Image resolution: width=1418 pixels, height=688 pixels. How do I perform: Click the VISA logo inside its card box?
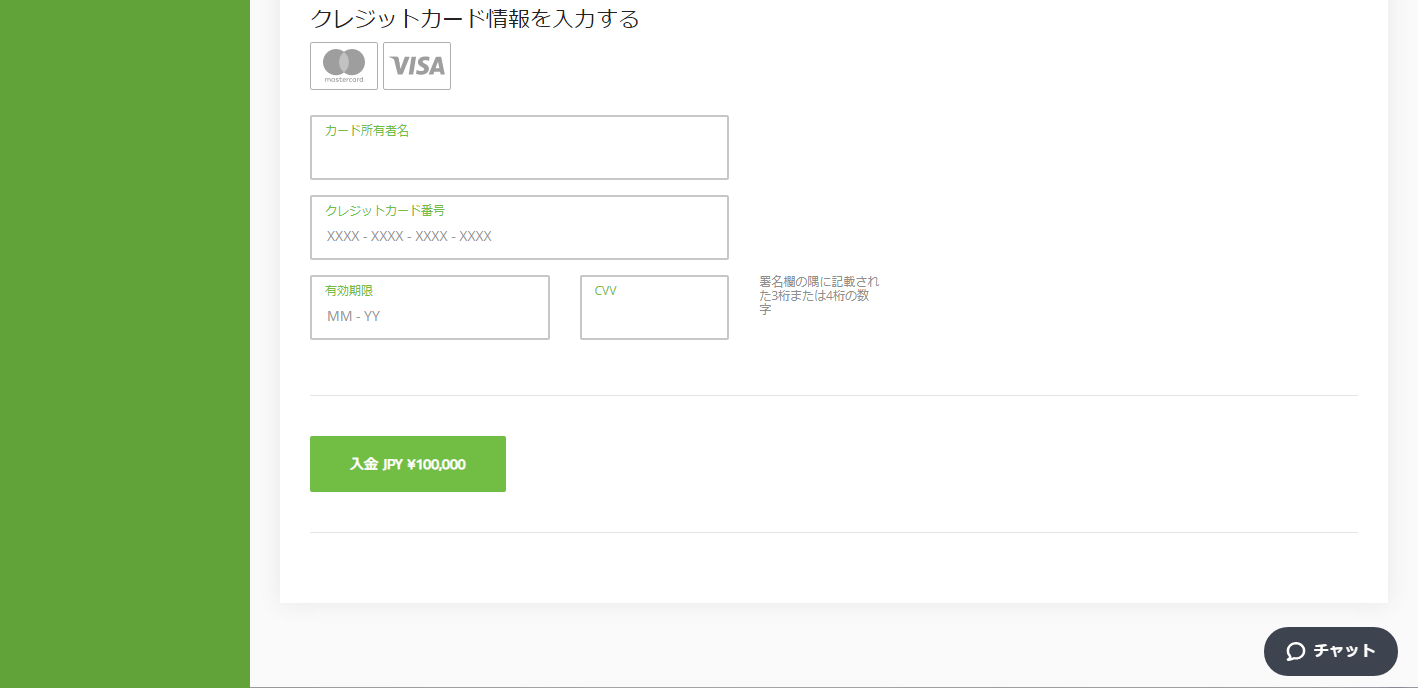click(x=417, y=66)
